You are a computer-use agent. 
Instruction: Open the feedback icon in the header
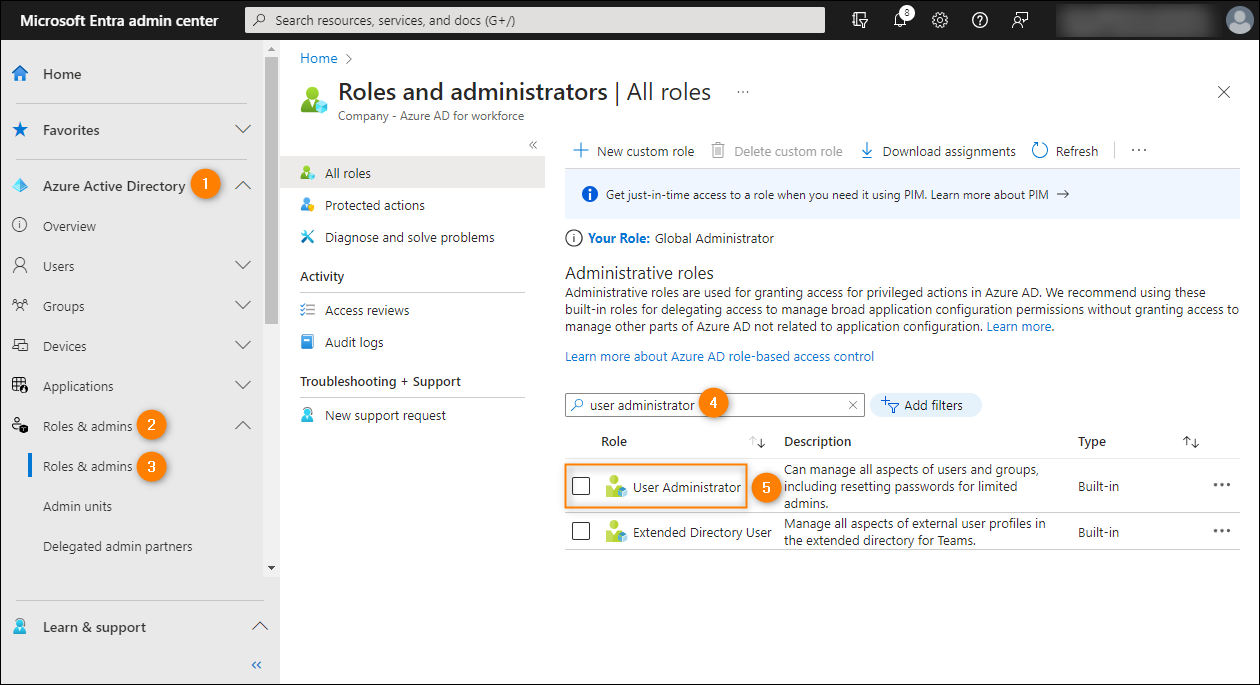tap(1020, 20)
